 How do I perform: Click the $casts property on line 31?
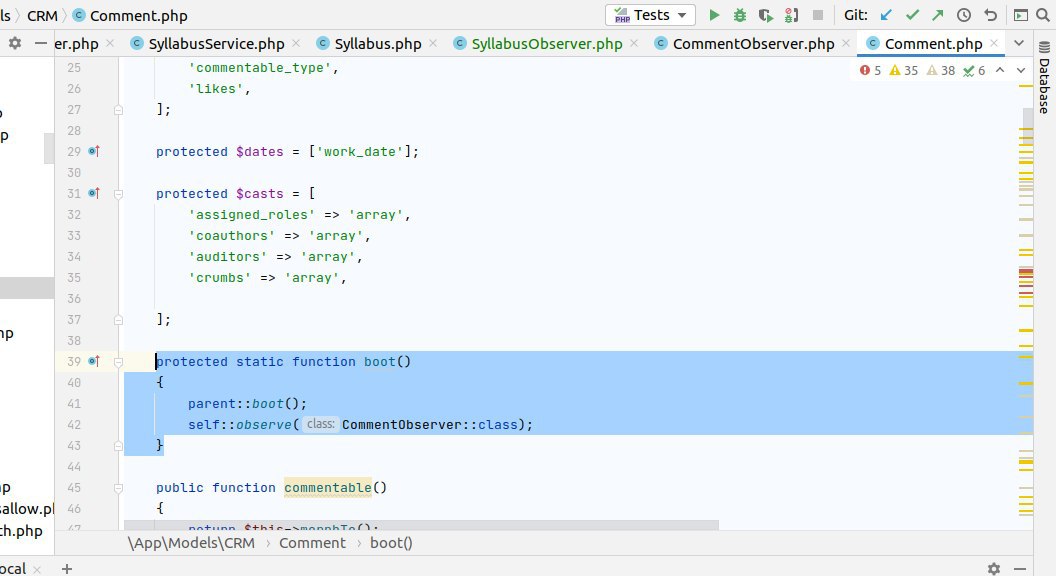click(x=259, y=193)
